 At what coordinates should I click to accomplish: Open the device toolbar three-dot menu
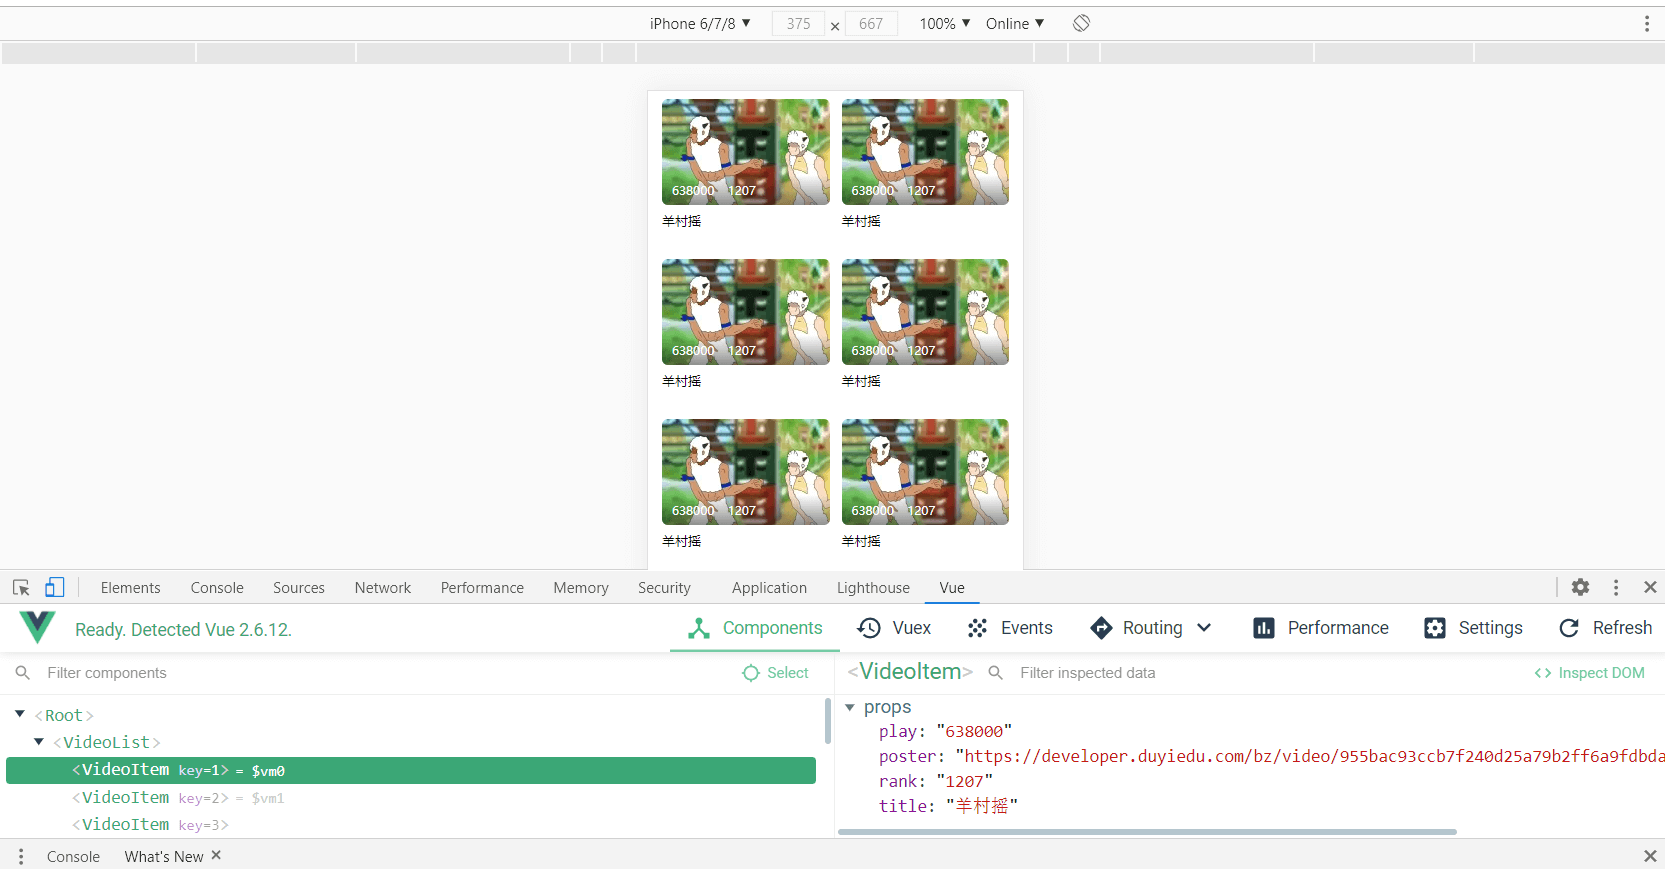1646,23
